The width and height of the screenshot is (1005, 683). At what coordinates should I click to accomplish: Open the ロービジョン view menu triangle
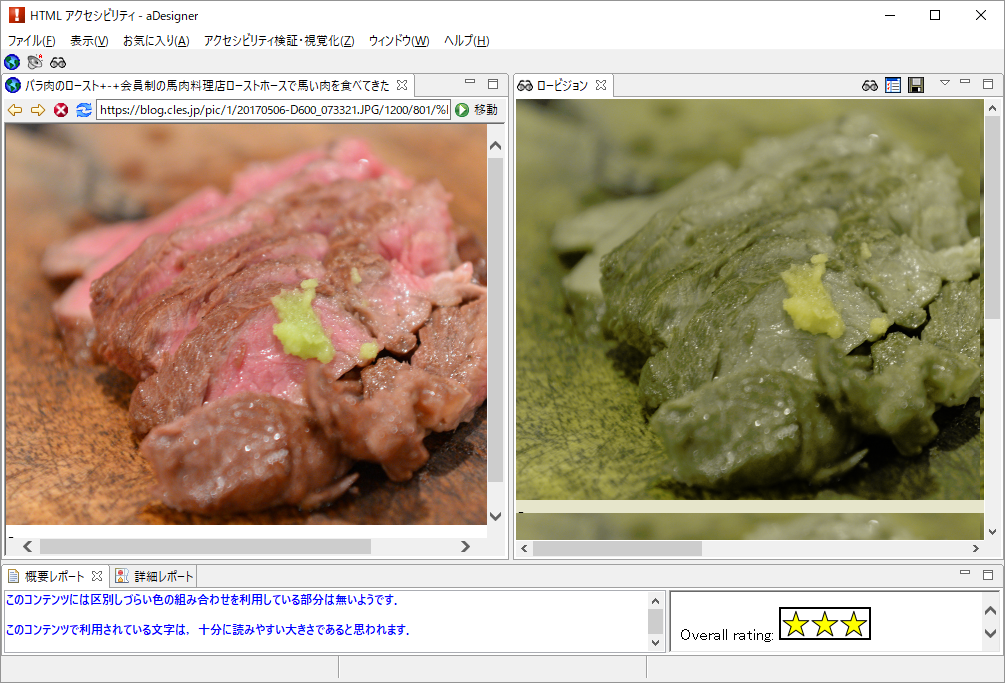pyautogui.click(x=944, y=83)
